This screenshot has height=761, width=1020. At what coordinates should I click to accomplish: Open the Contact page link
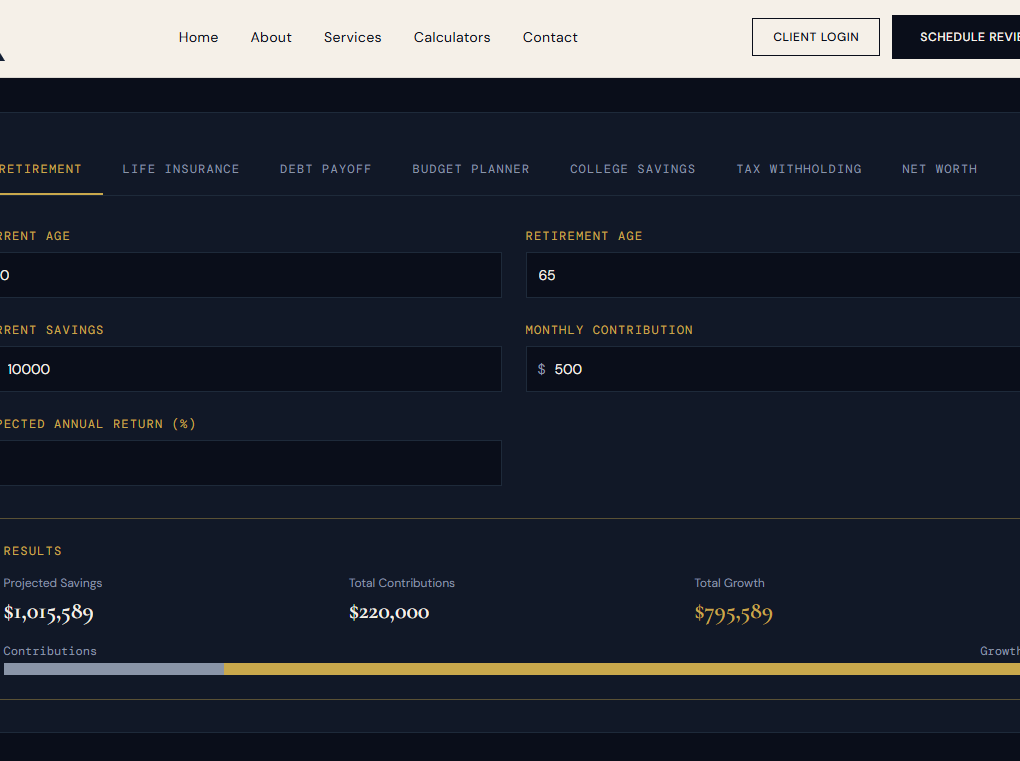[550, 37]
